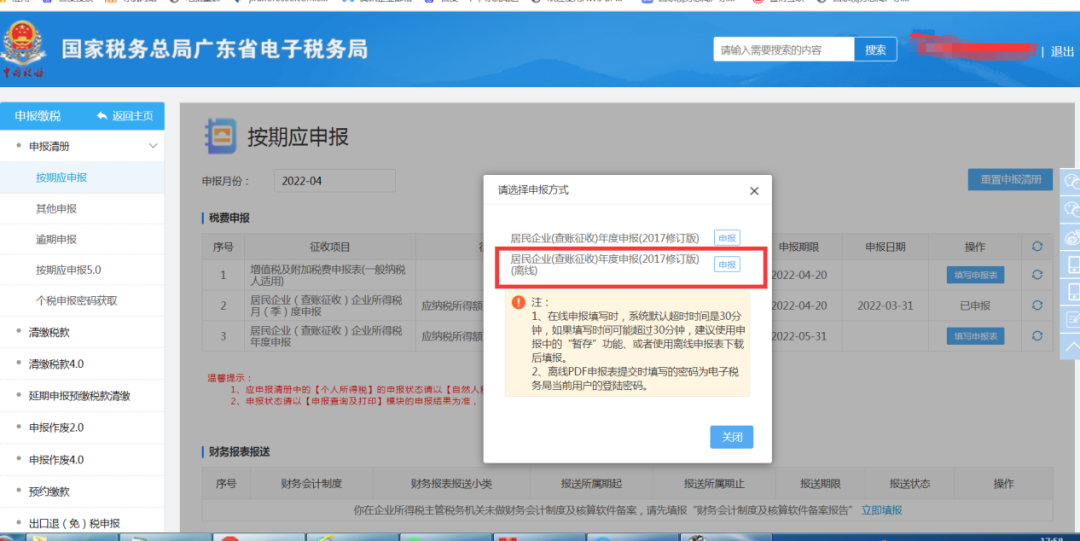This screenshot has height=541, width=1080.
Task: Open the 其他申报 sidebar entry
Action: (56, 208)
